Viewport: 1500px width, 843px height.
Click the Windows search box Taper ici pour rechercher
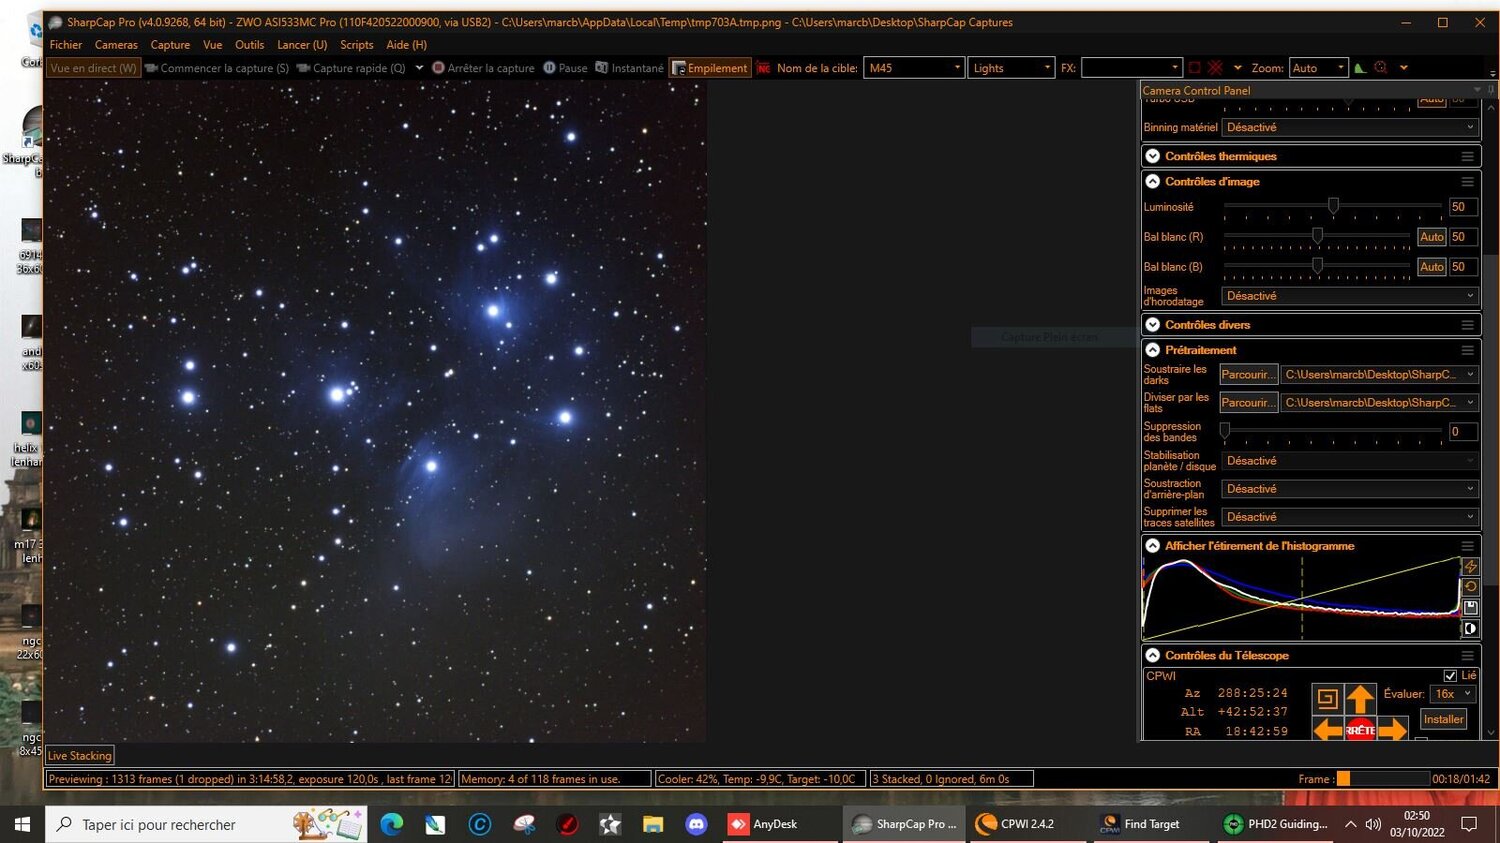pos(206,824)
